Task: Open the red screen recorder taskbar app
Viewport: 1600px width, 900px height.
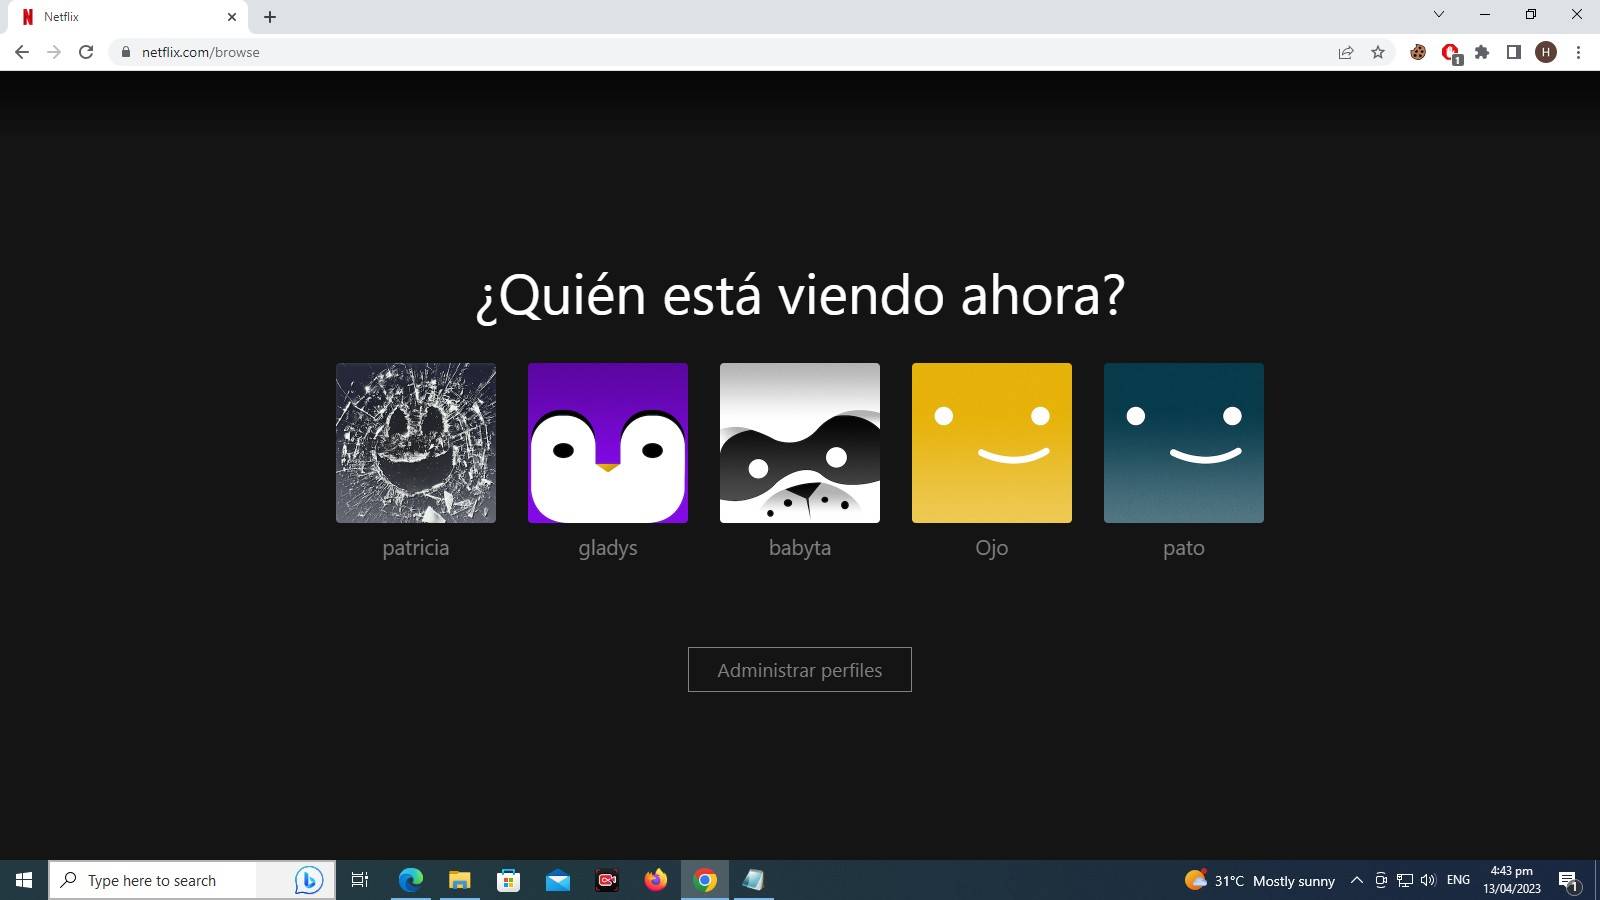Action: [607, 880]
